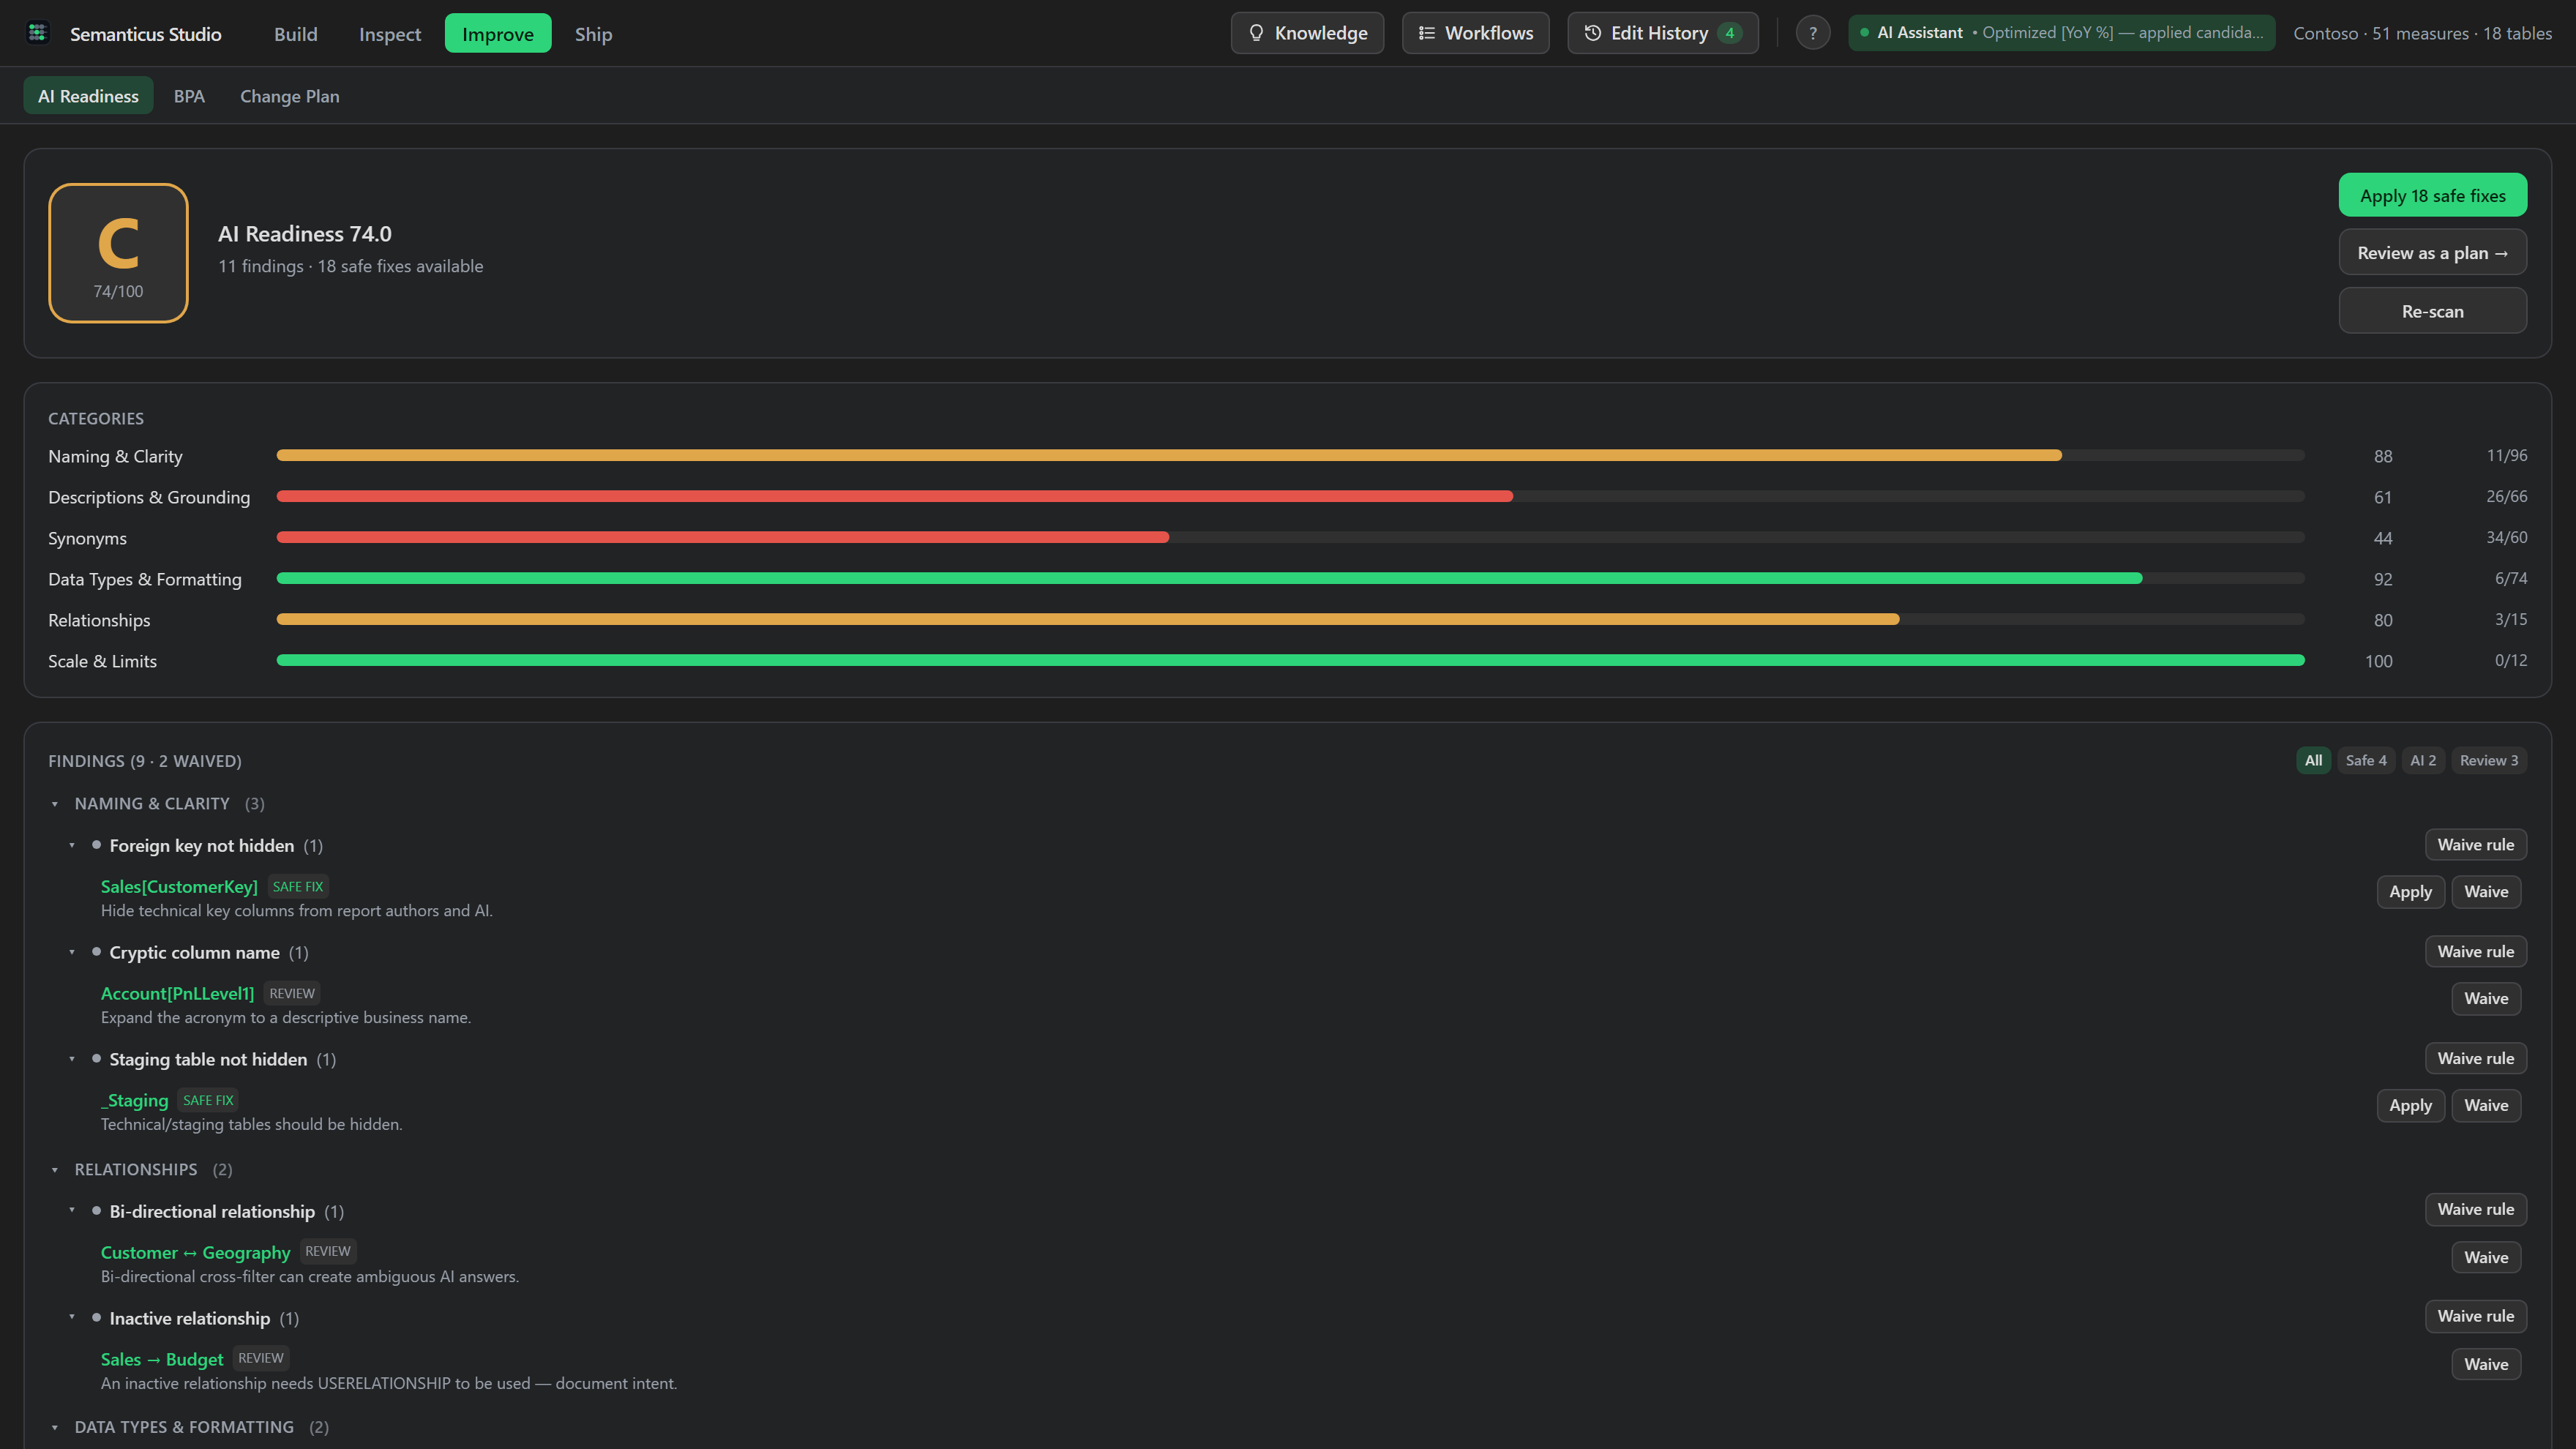Click Apply 18 safe fixes button
The width and height of the screenshot is (2576, 1449).
2432,195
